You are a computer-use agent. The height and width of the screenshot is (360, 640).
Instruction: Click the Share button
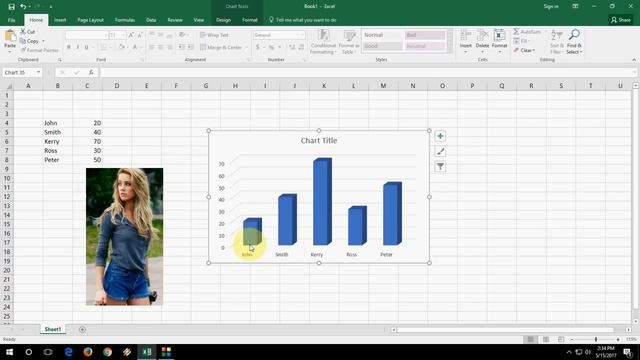click(621, 20)
